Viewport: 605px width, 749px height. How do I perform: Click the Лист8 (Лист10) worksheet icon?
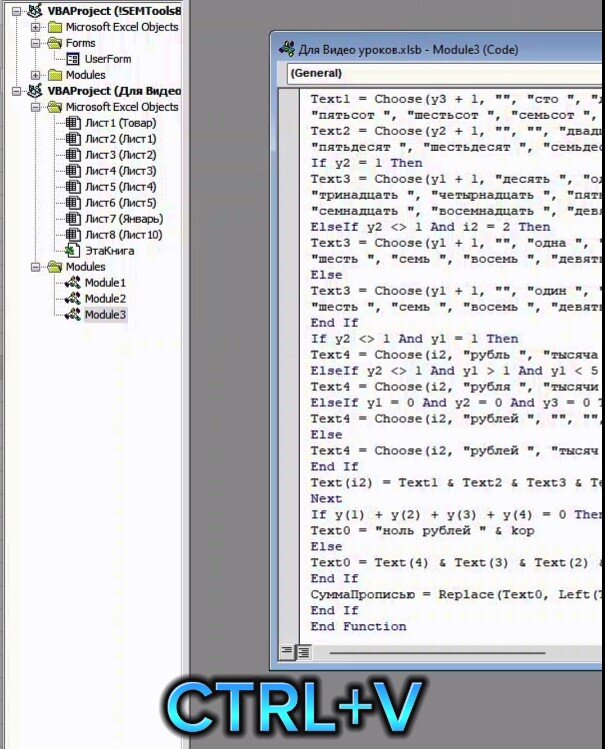(x=73, y=235)
